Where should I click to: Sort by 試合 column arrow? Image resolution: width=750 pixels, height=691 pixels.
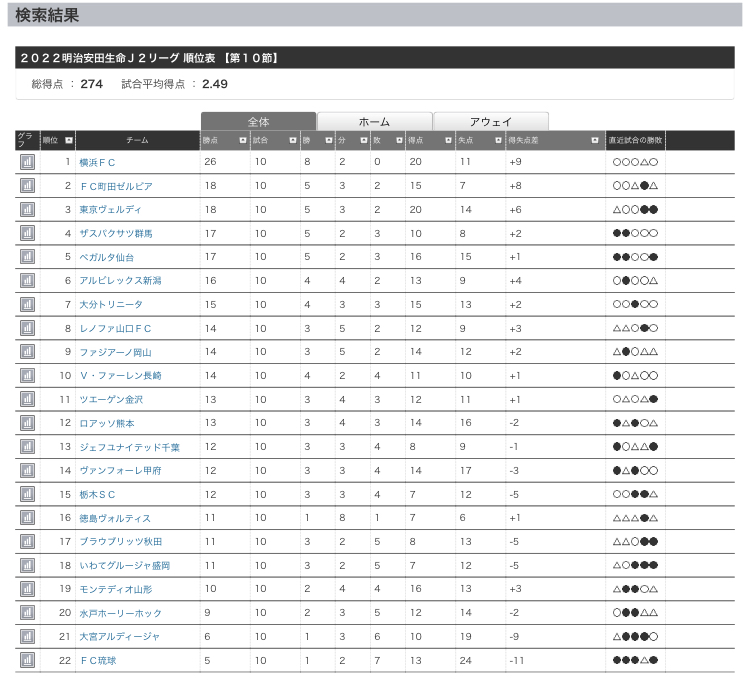pyautogui.click(x=292, y=141)
